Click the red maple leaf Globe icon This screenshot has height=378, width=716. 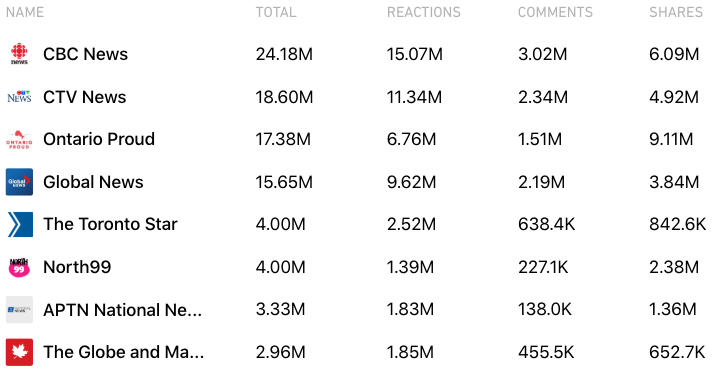19,352
